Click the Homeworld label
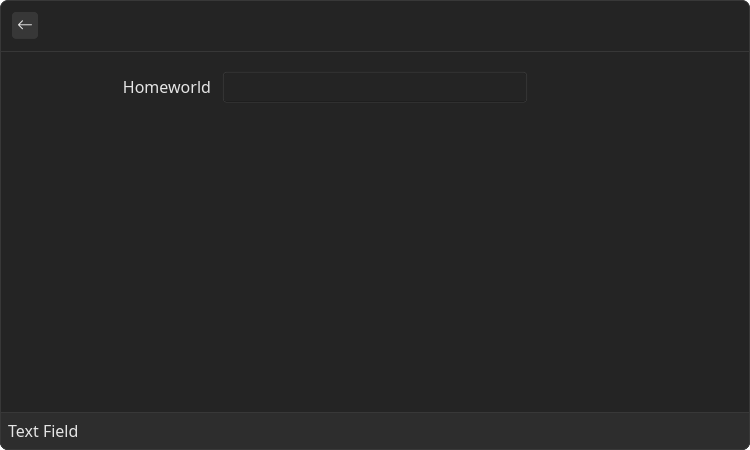 point(166,87)
